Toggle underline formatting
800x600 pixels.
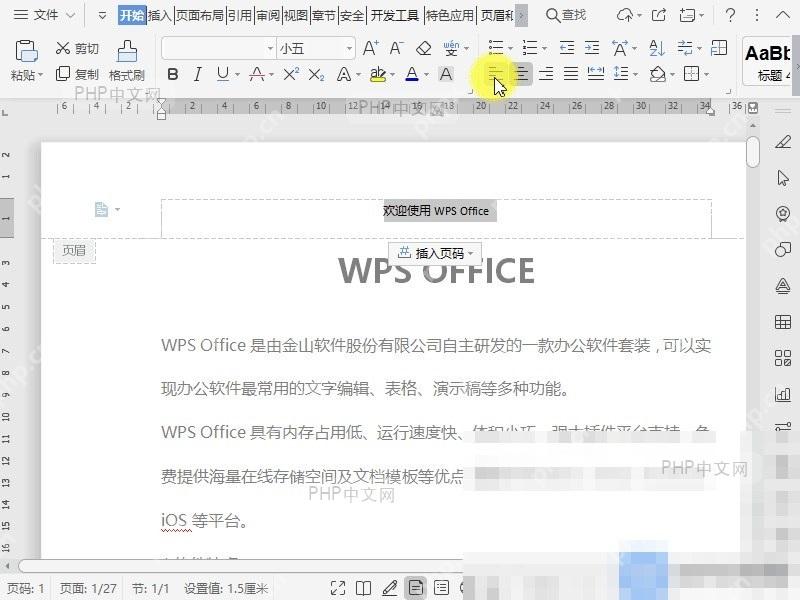point(222,74)
